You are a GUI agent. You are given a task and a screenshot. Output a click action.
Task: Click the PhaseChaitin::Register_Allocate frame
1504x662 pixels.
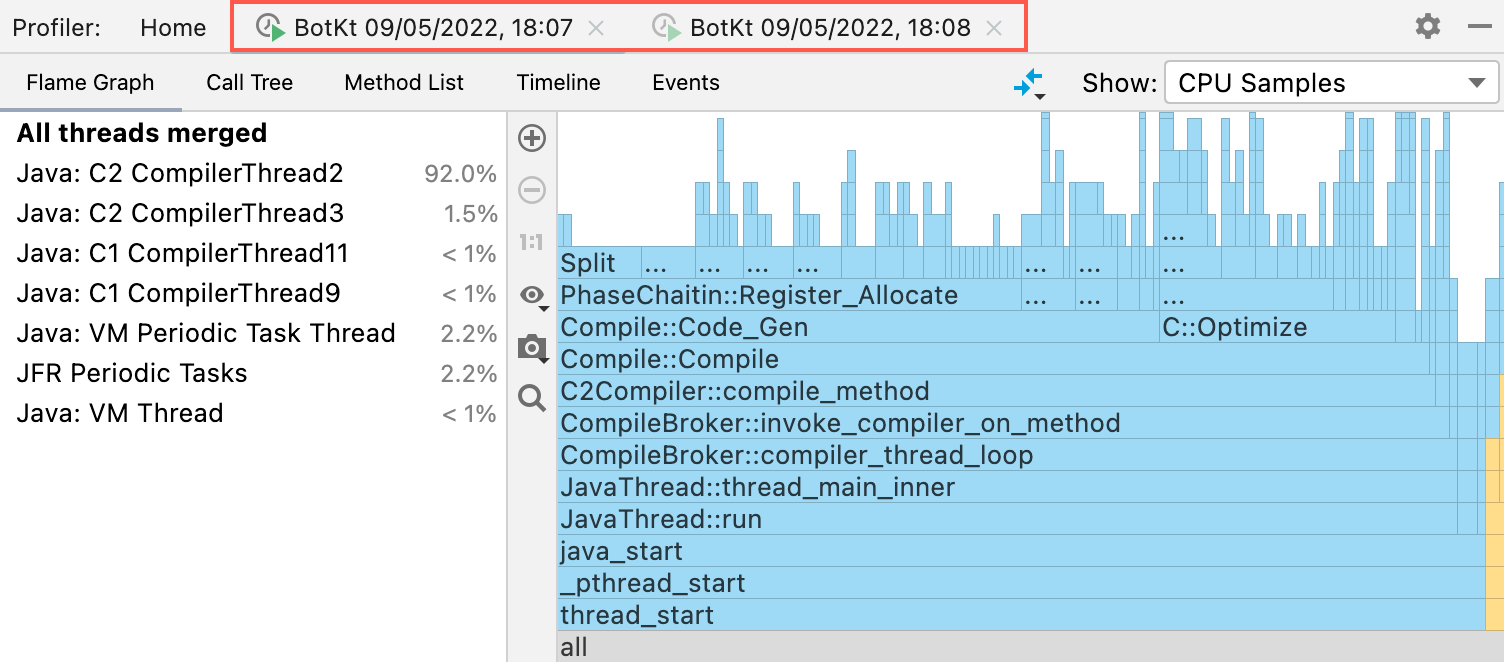pyautogui.click(x=789, y=295)
